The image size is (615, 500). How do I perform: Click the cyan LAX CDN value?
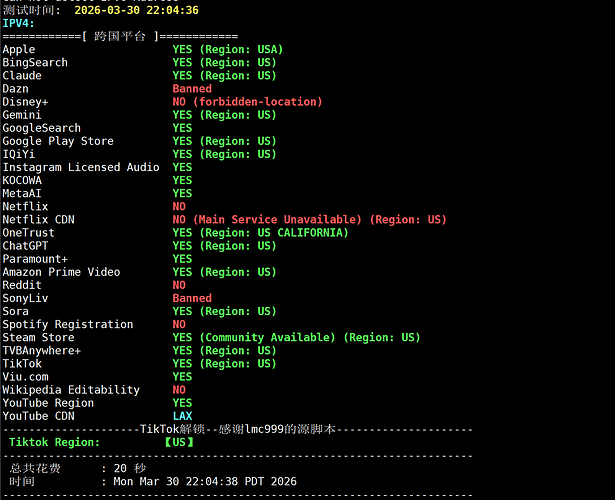pyautogui.click(x=182, y=416)
